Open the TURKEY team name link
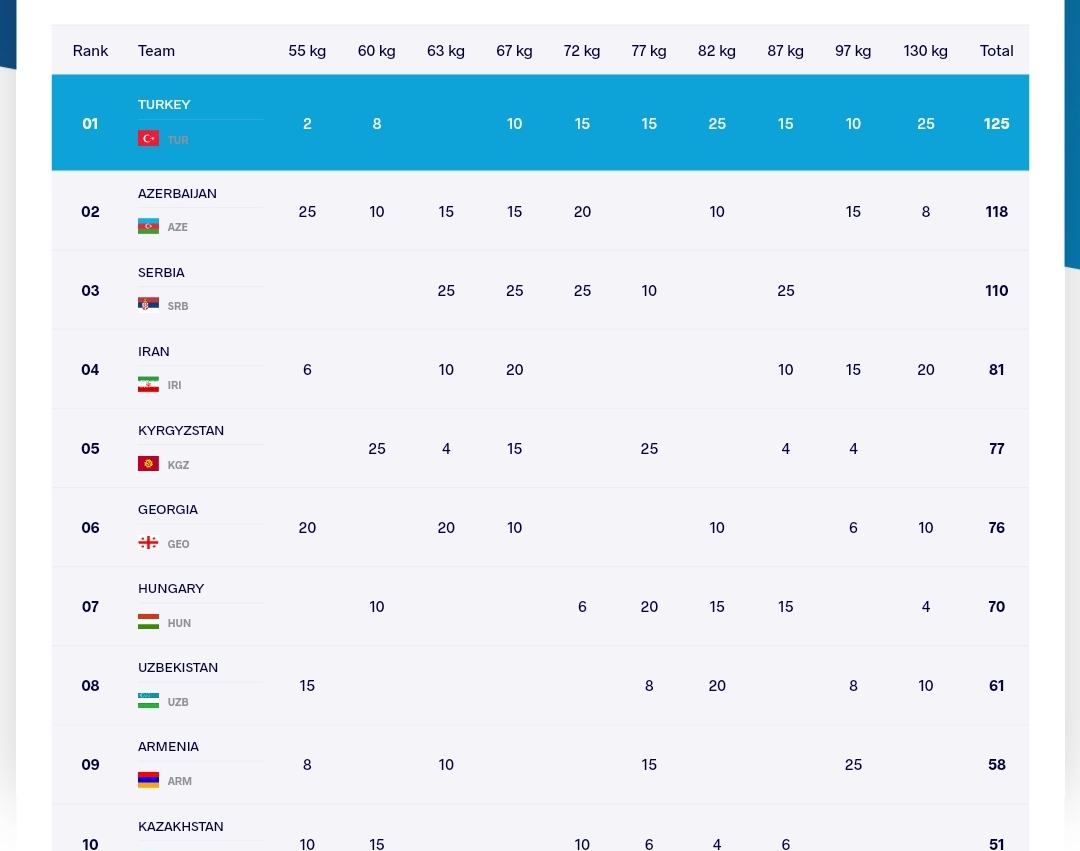 coord(164,105)
